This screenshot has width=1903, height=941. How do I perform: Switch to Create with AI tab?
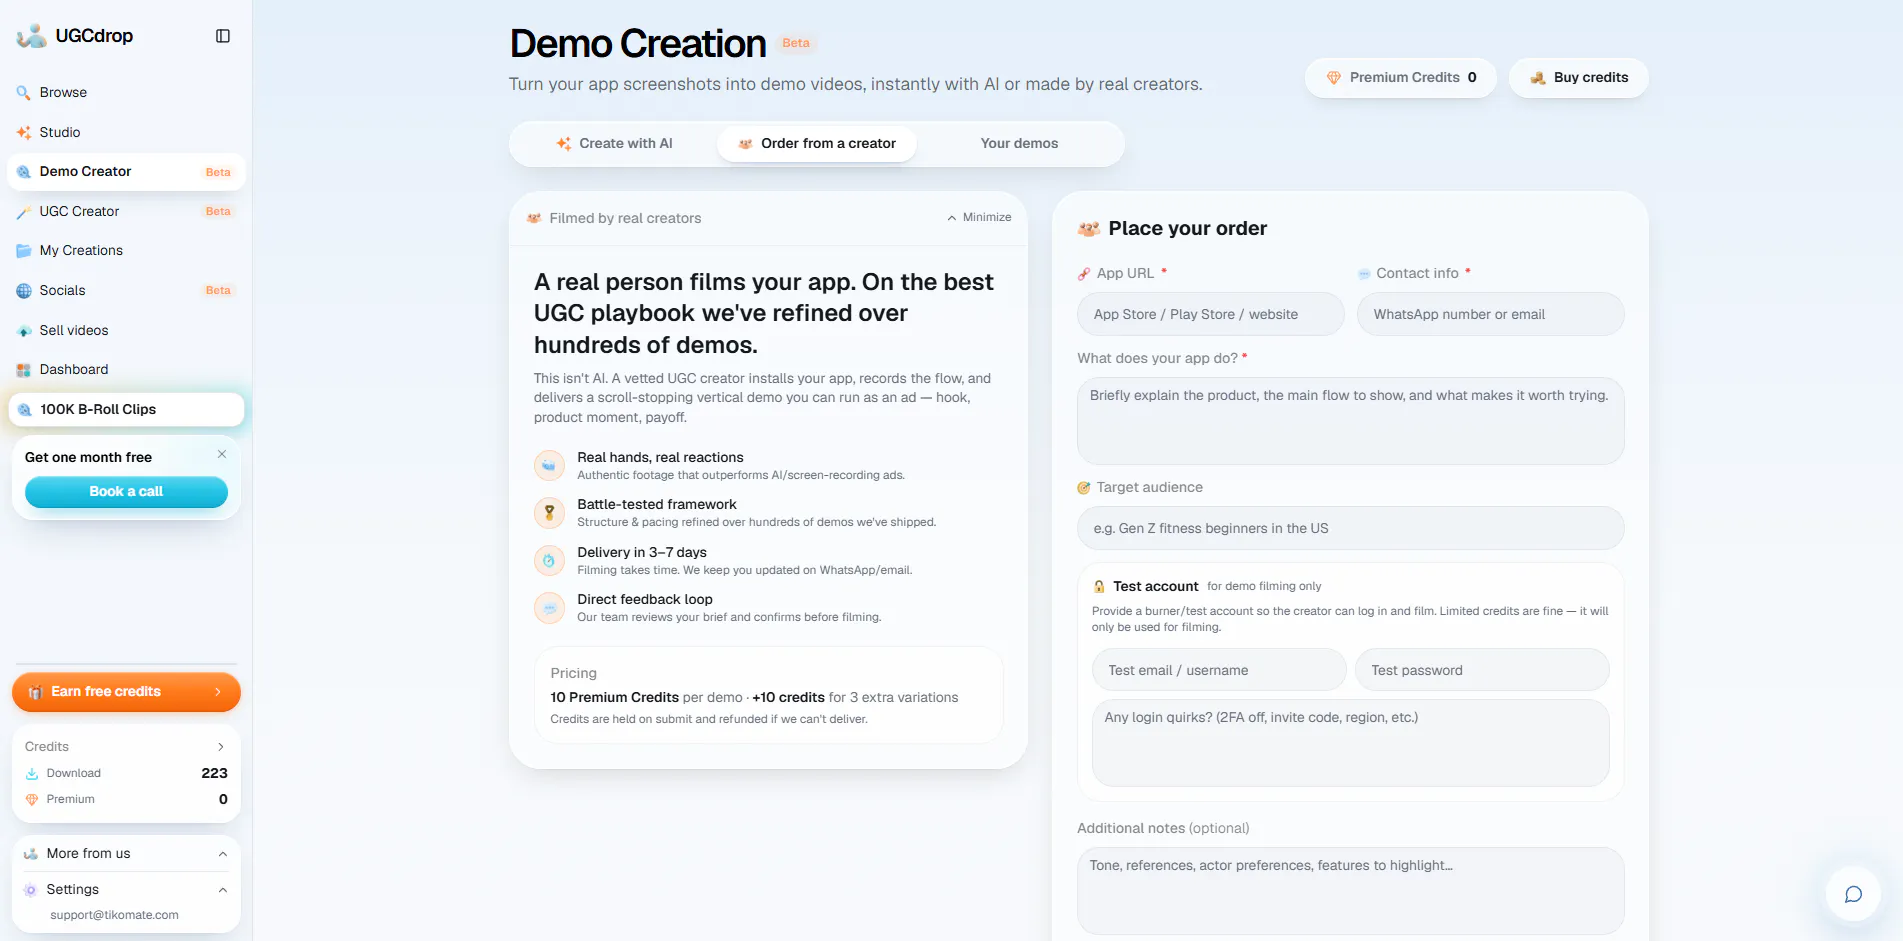(x=614, y=144)
